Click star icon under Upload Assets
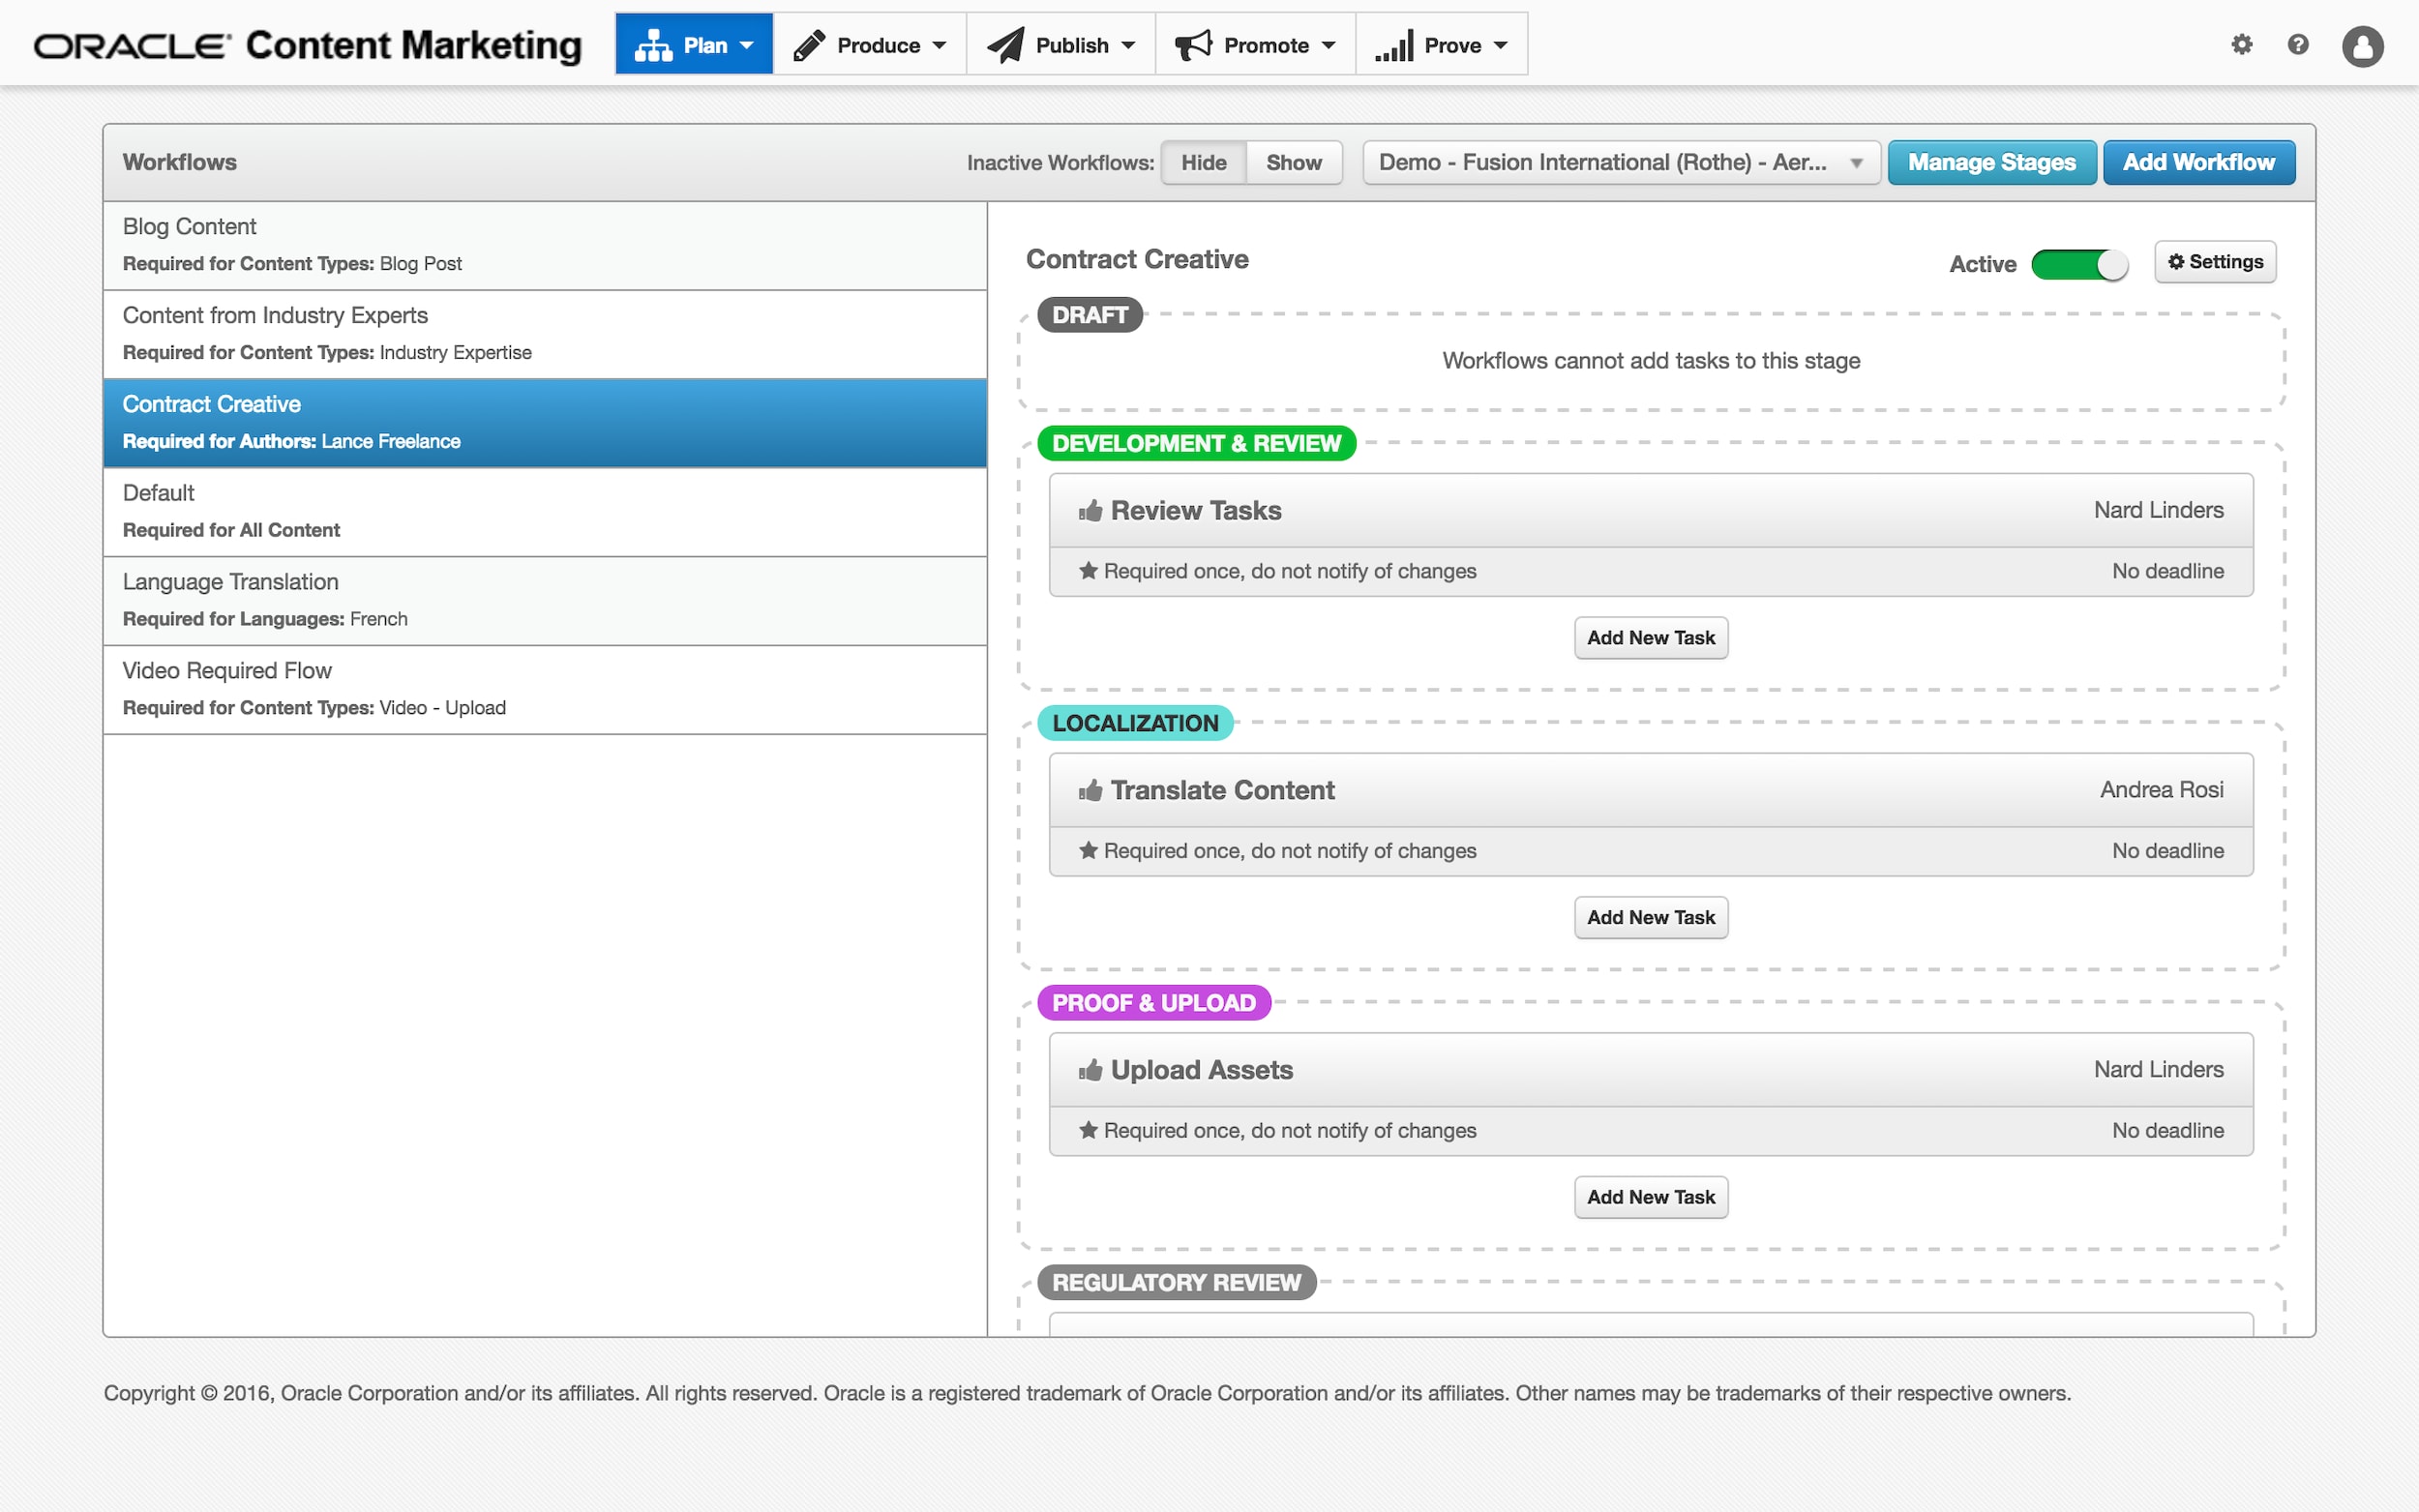 1088,1130
